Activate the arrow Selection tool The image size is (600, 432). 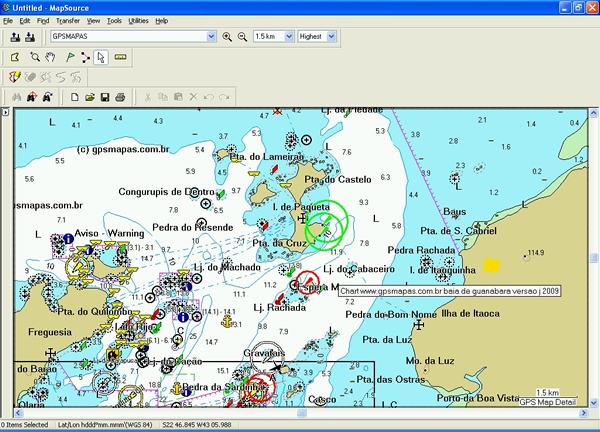point(100,57)
